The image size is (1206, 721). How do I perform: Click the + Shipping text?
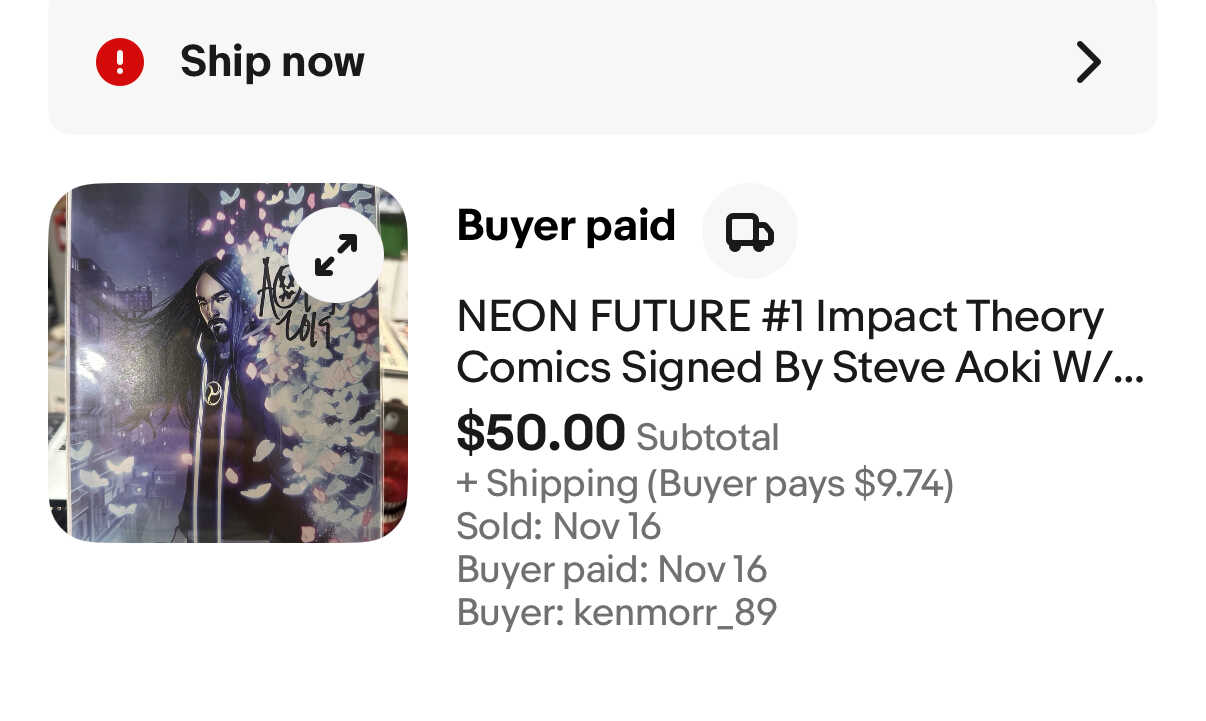coord(547,484)
